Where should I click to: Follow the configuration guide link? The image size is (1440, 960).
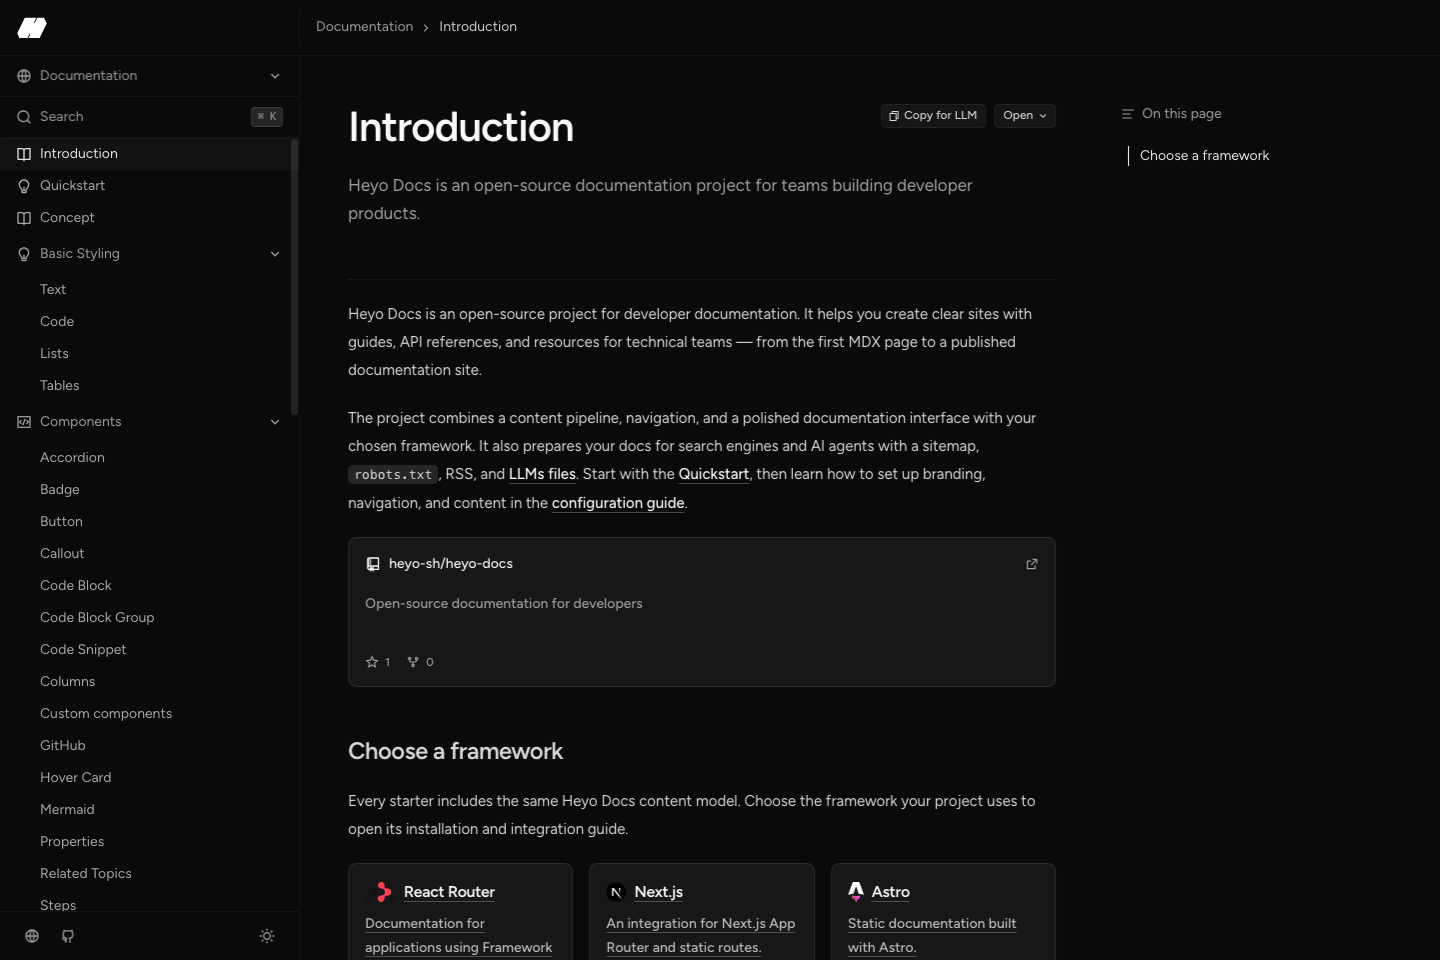(x=618, y=503)
